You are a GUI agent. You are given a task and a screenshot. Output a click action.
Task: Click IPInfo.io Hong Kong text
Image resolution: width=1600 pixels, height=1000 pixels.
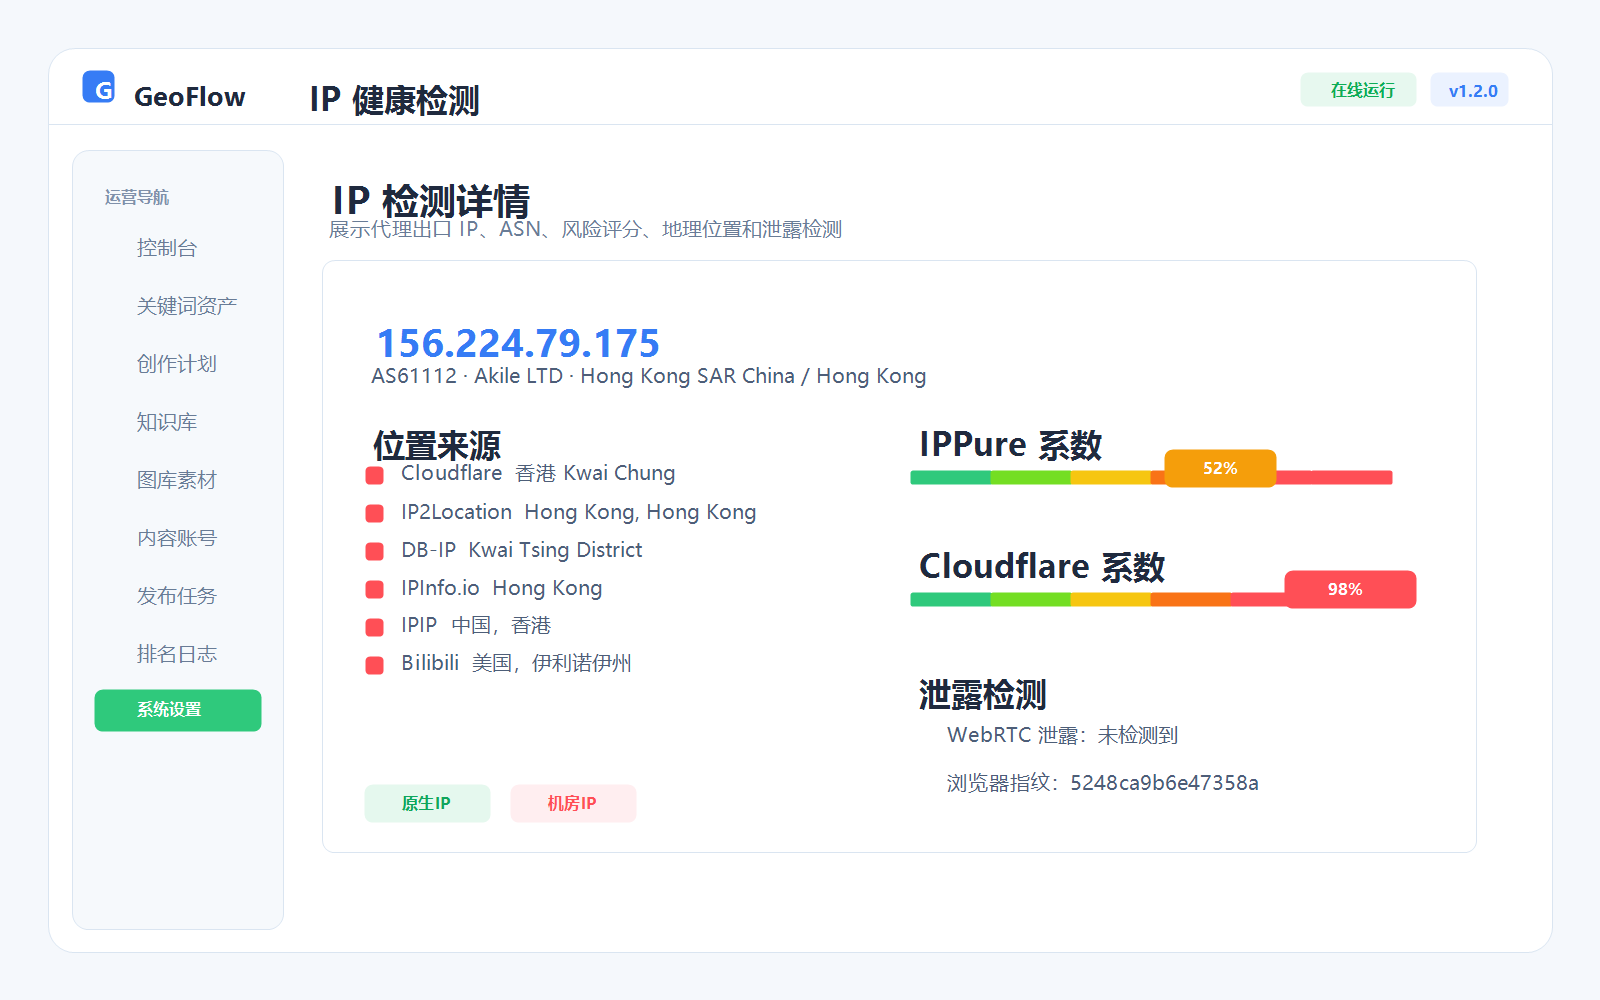pos(502,588)
